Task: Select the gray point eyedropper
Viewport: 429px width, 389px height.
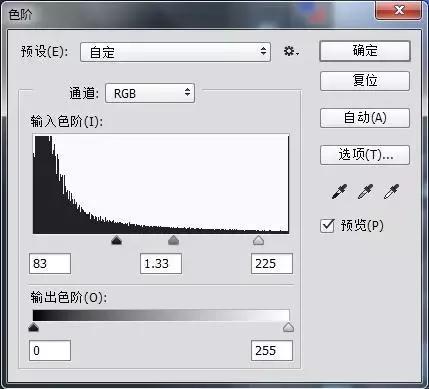Action: pos(365,192)
